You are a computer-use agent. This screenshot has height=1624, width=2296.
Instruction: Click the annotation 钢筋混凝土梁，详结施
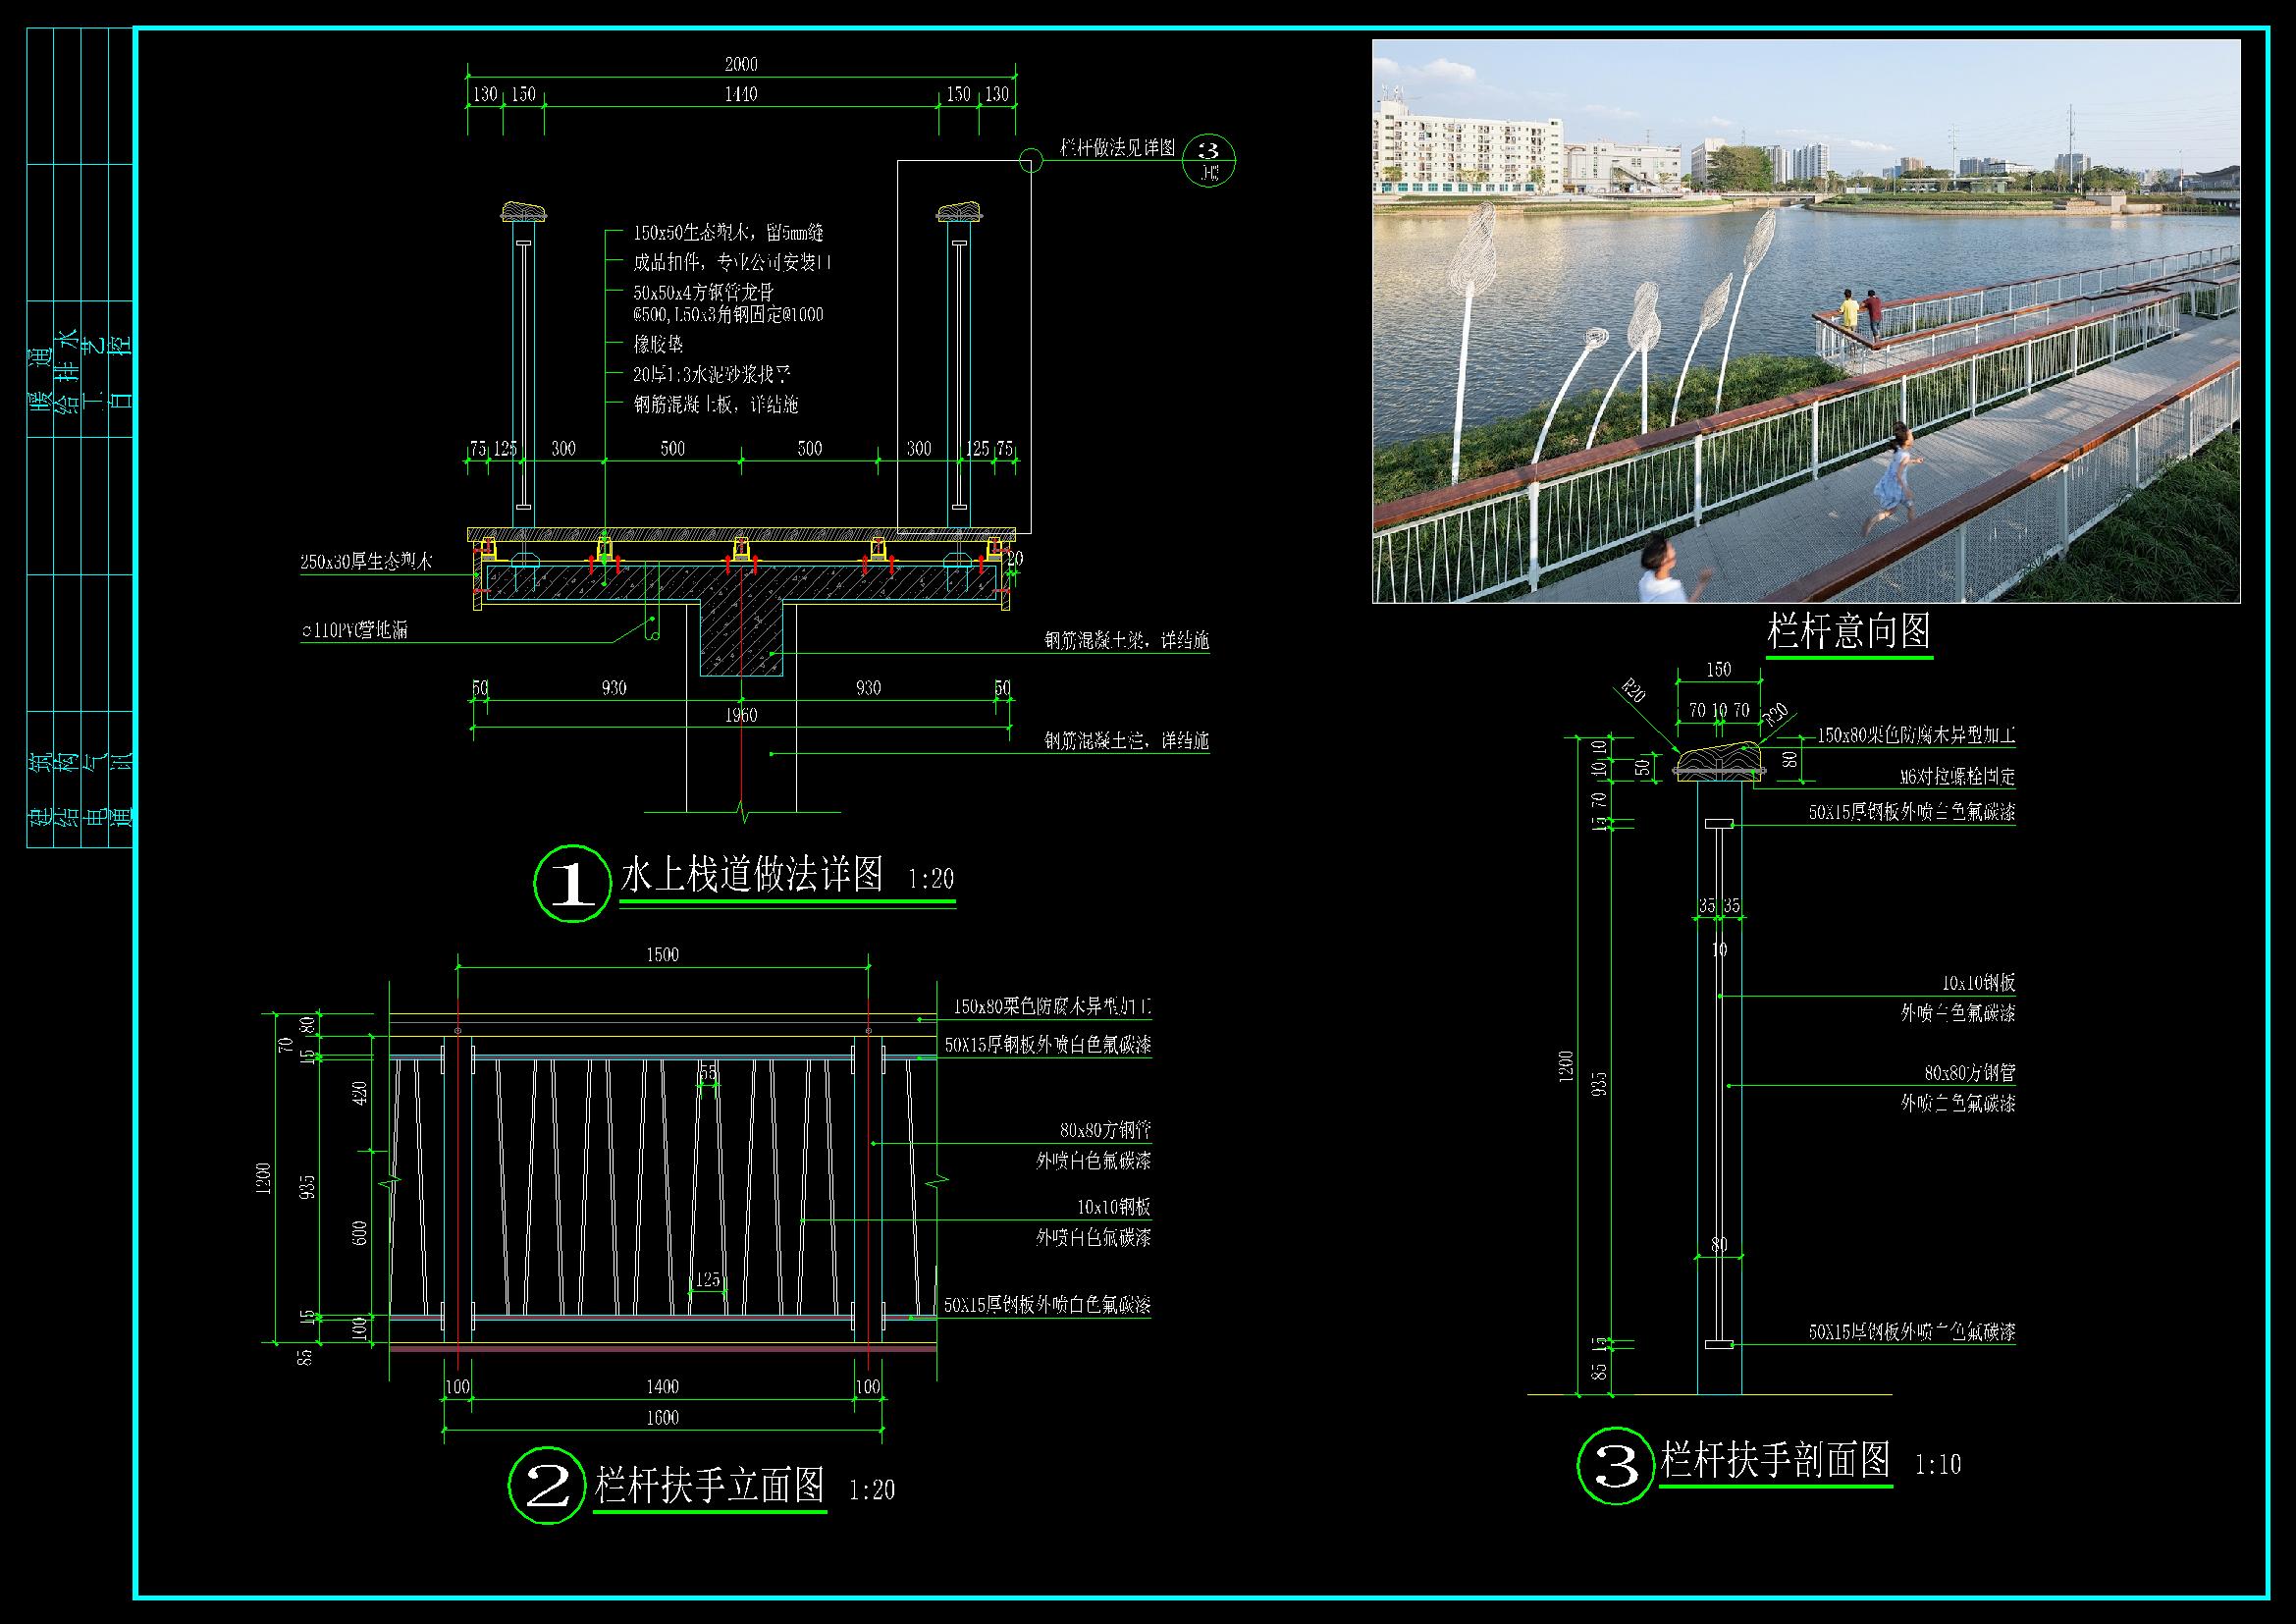(1127, 641)
